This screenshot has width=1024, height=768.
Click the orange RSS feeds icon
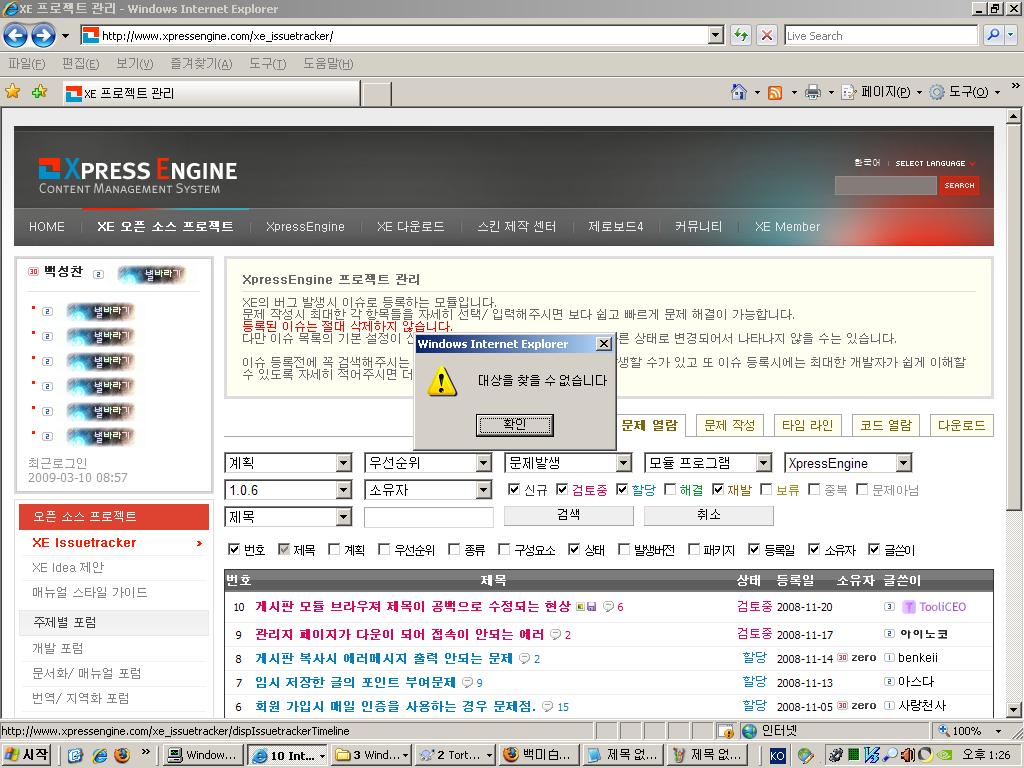[x=775, y=93]
